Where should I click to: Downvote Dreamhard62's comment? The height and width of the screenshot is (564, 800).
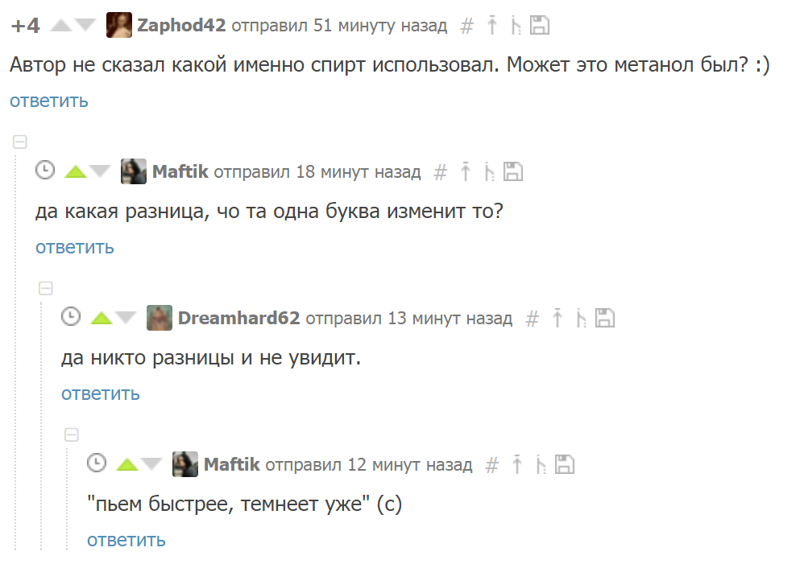click(x=125, y=319)
